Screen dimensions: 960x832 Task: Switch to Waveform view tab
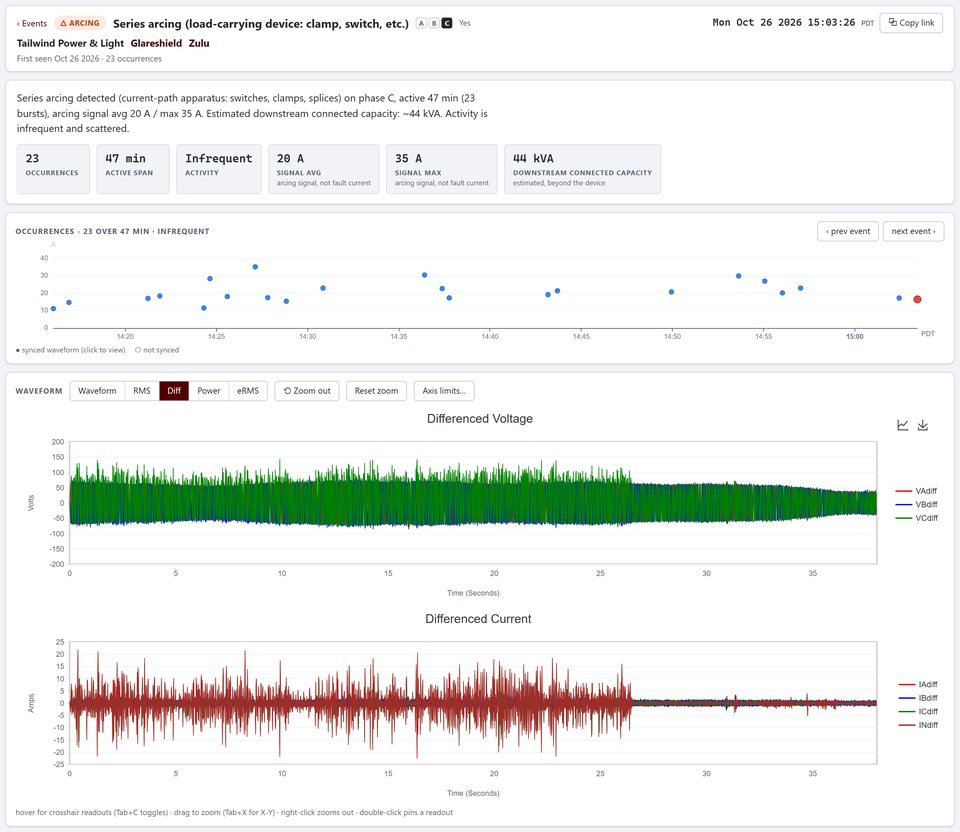(97, 391)
